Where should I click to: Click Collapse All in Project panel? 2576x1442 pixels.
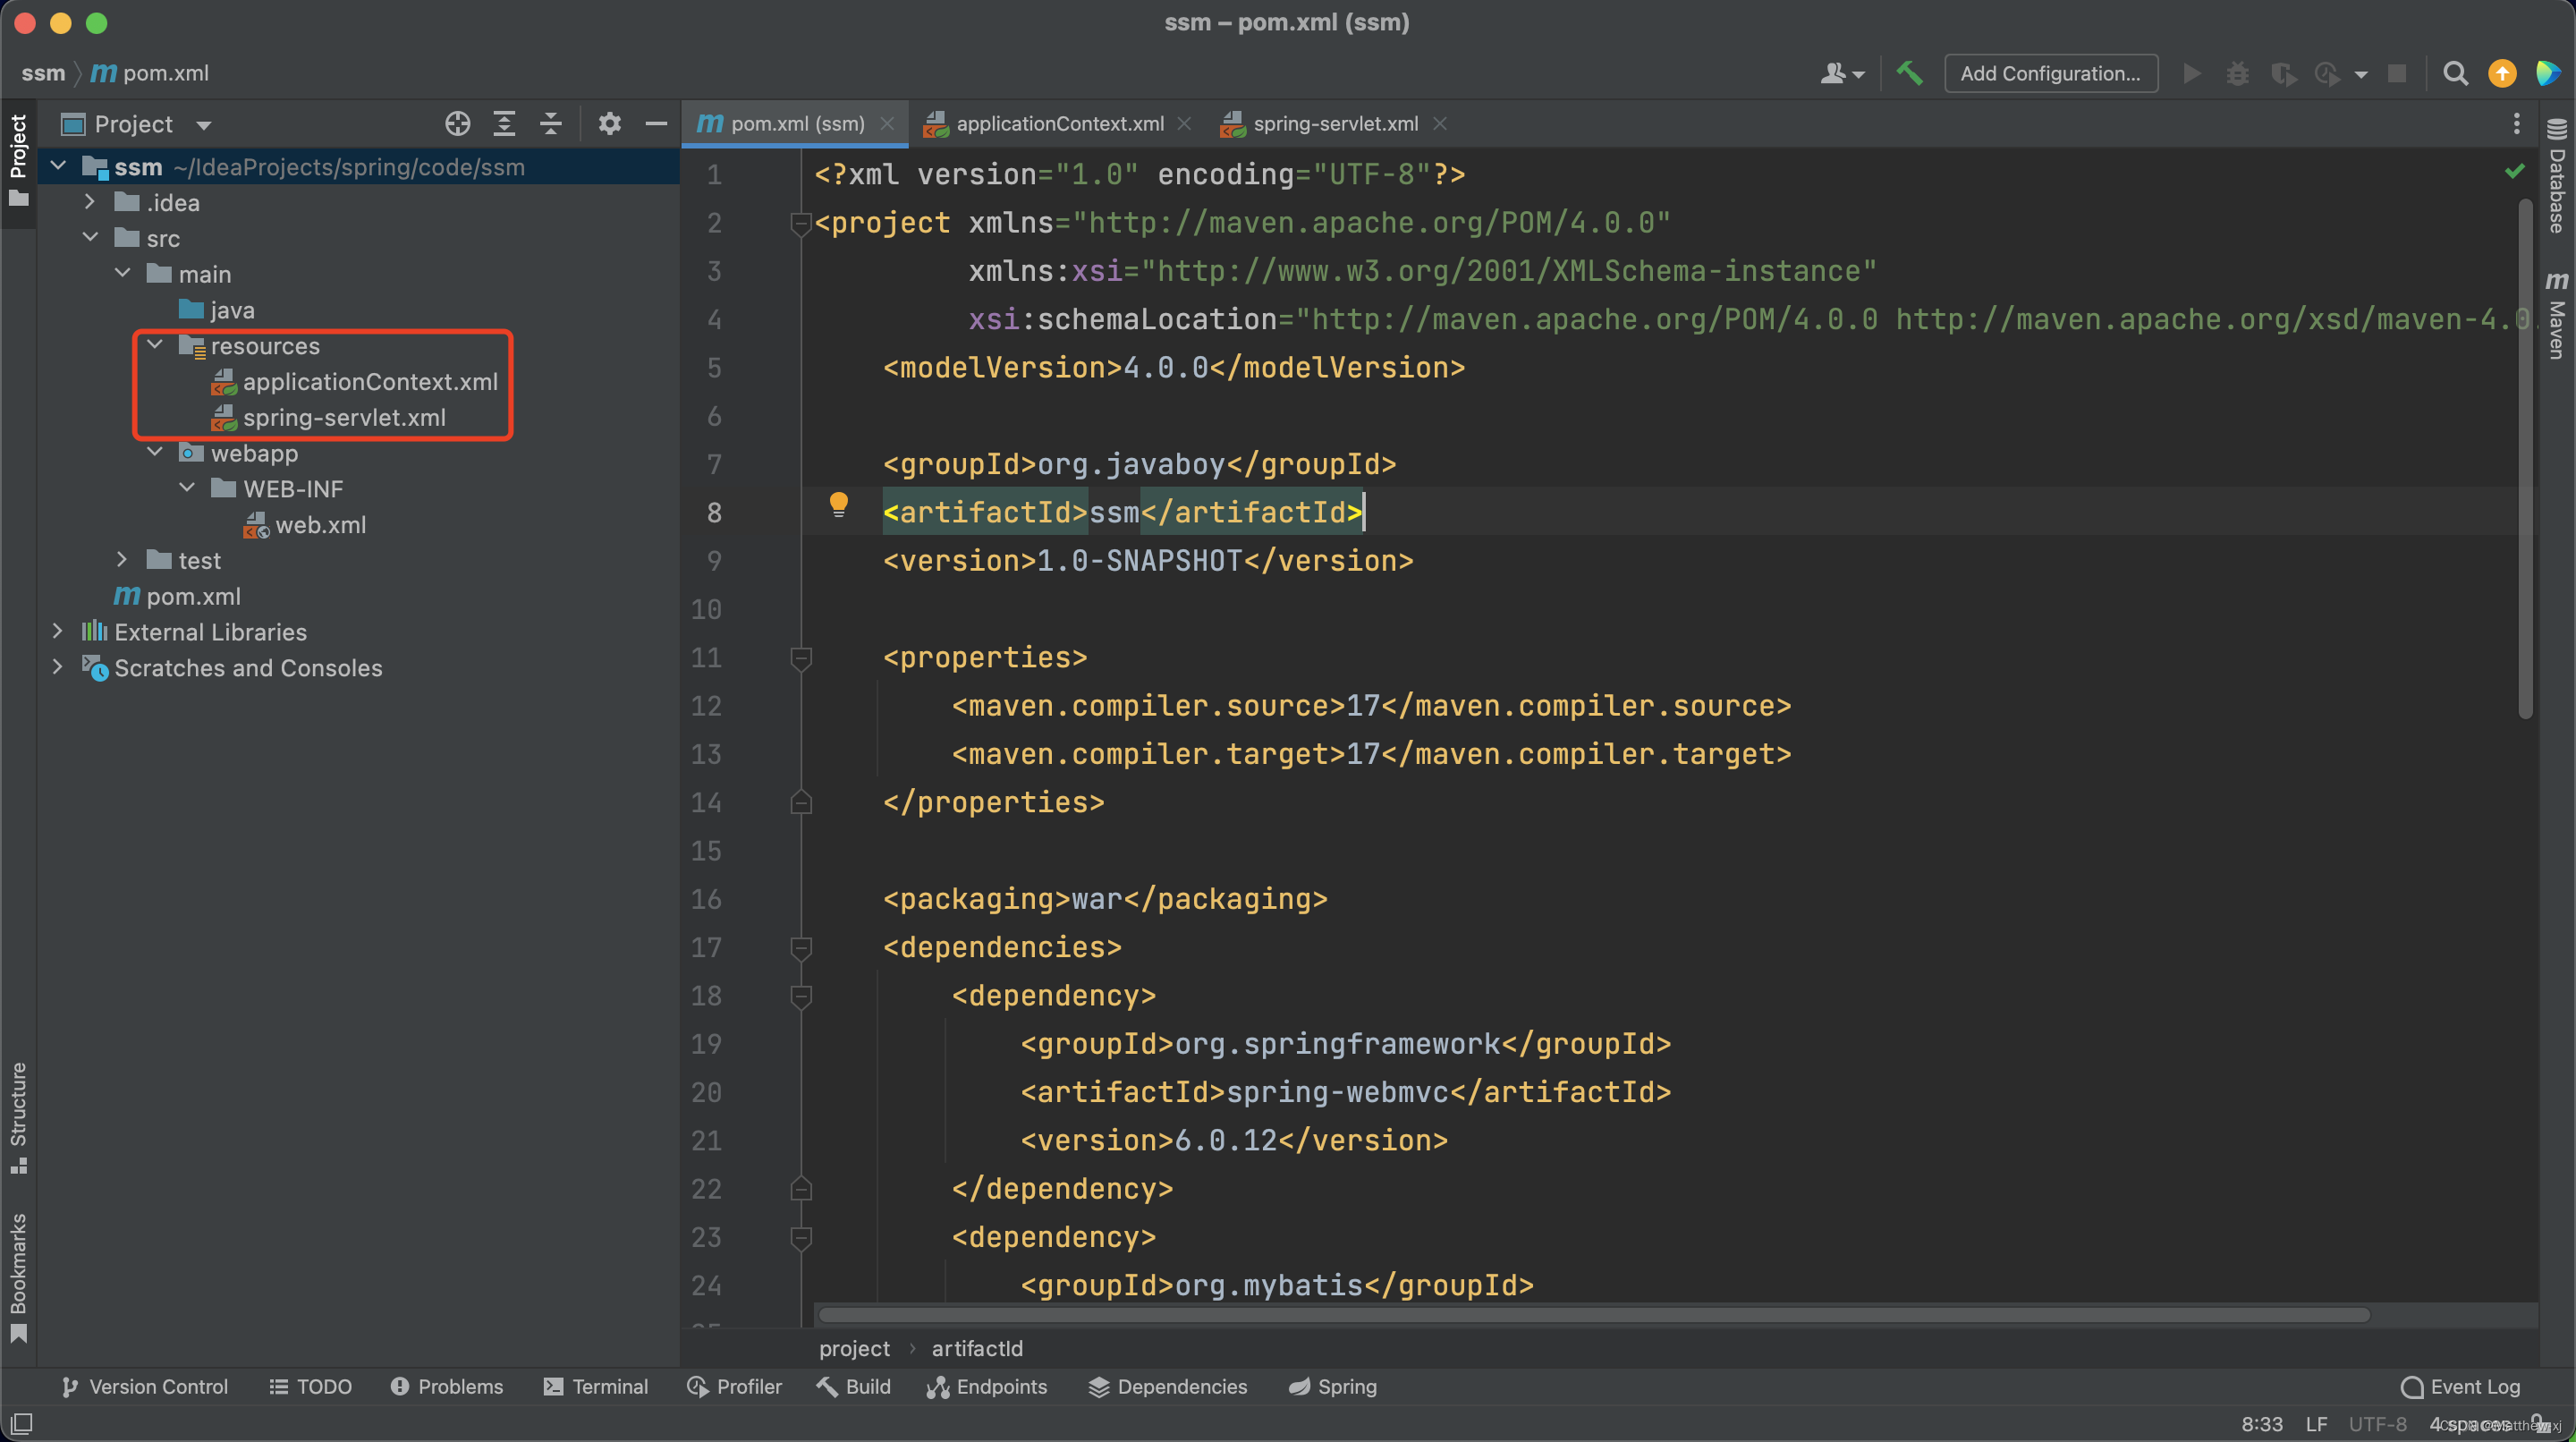[x=551, y=124]
